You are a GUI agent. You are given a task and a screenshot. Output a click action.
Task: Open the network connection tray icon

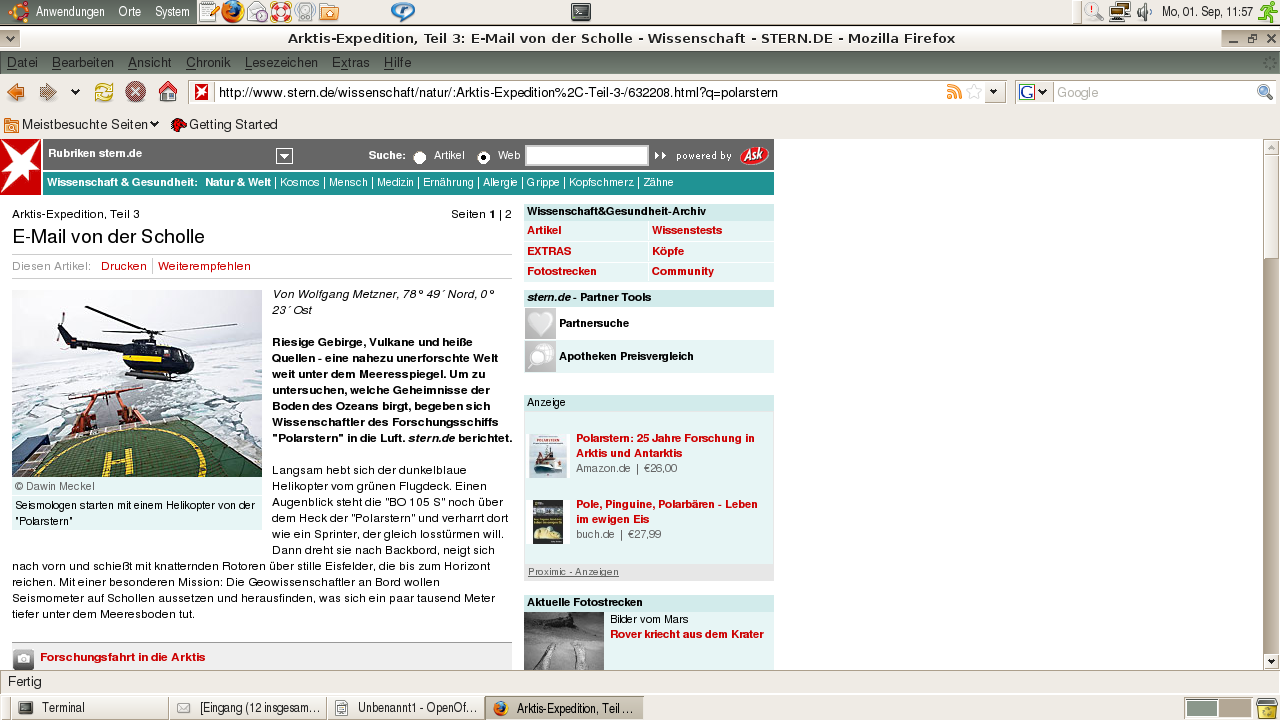pos(1120,12)
